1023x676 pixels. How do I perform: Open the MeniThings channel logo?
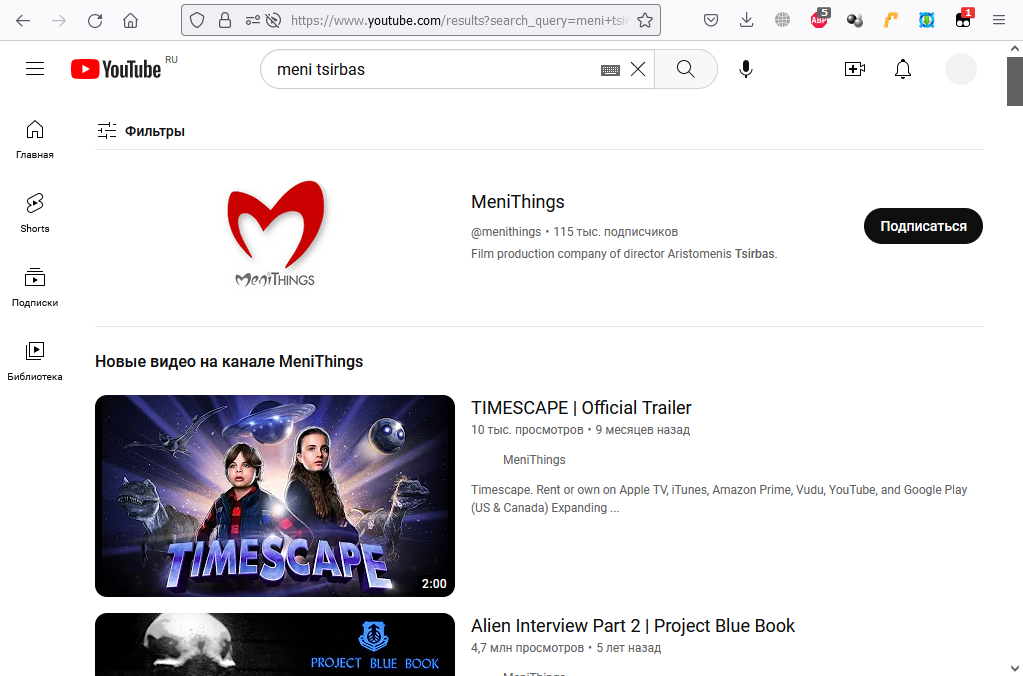[x=275, y=234]
